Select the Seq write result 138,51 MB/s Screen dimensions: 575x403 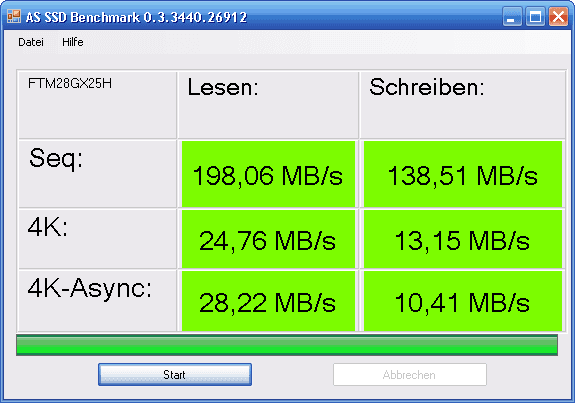pos(463,174)
